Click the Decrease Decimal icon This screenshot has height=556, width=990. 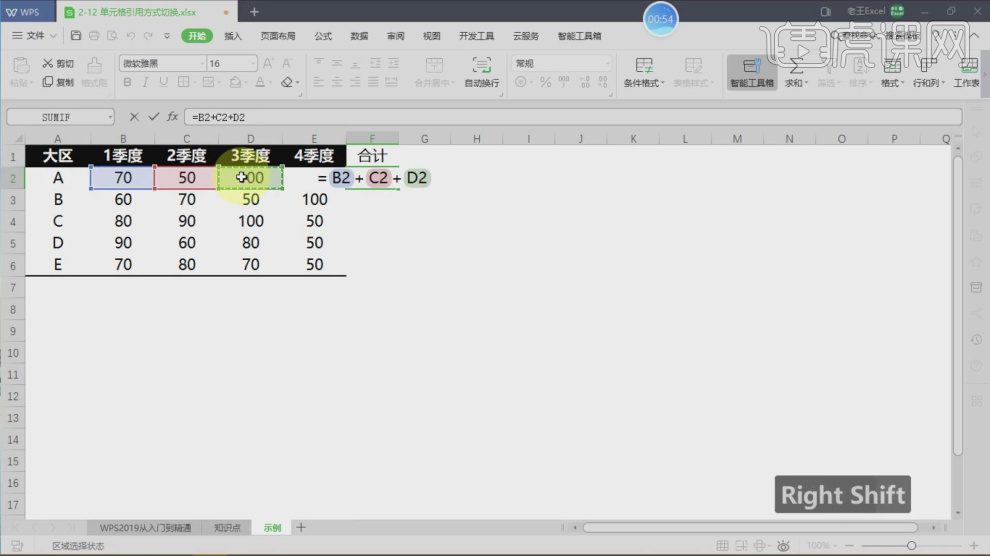[603, 82]
